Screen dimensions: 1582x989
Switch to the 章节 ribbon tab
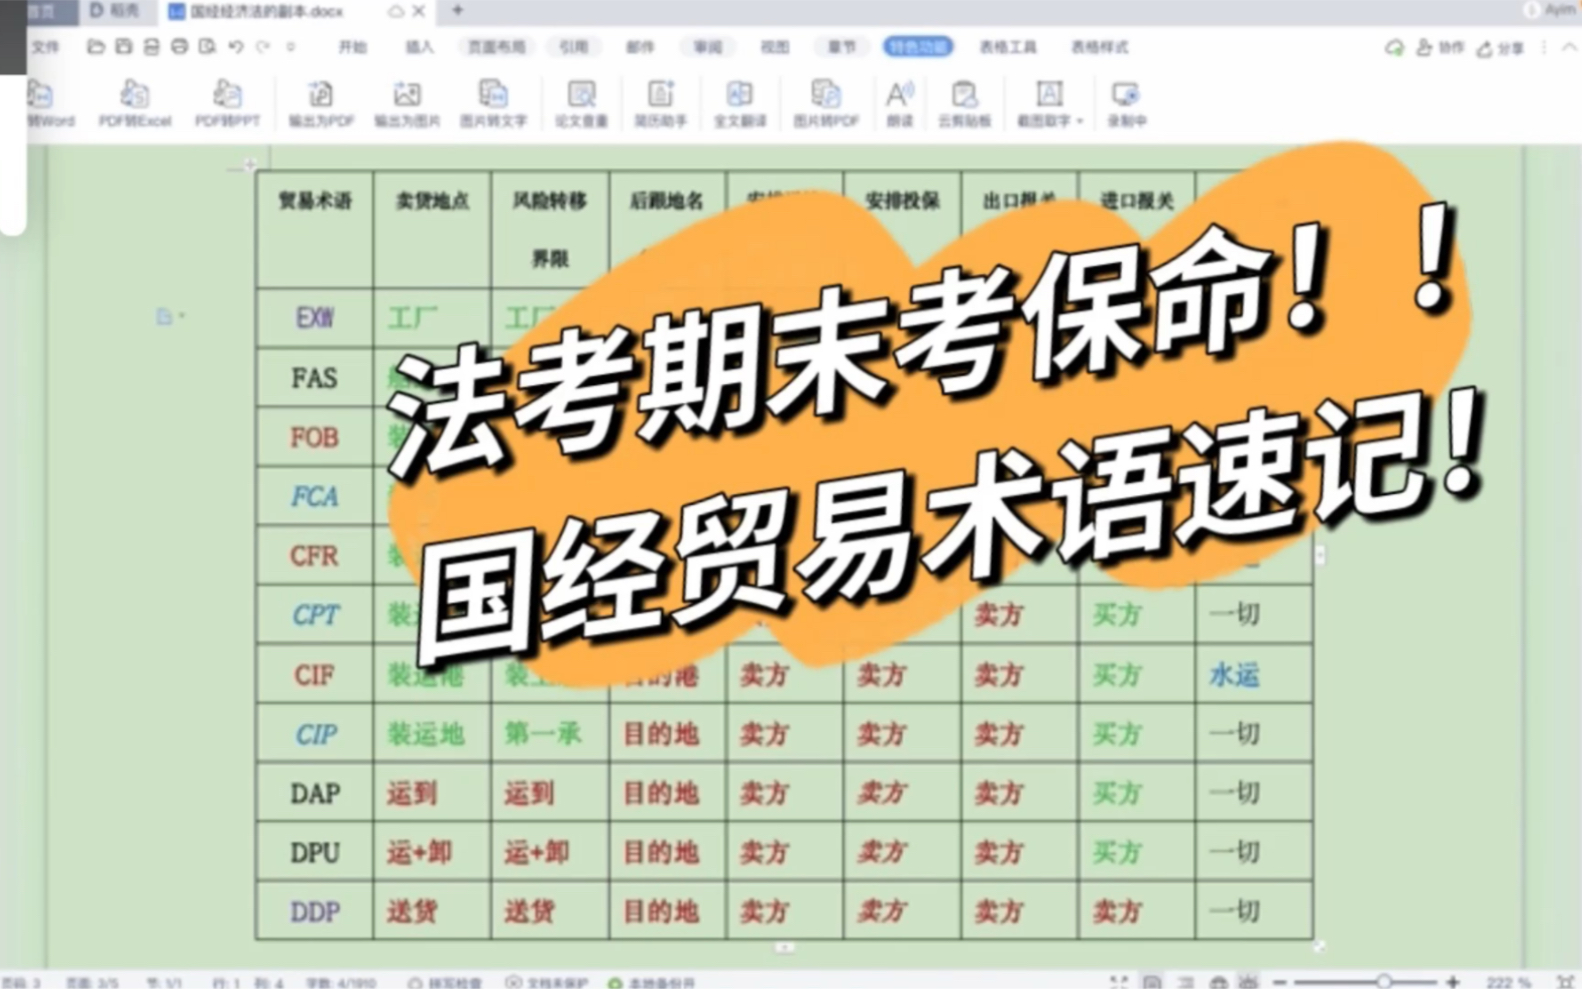(841, 47)
